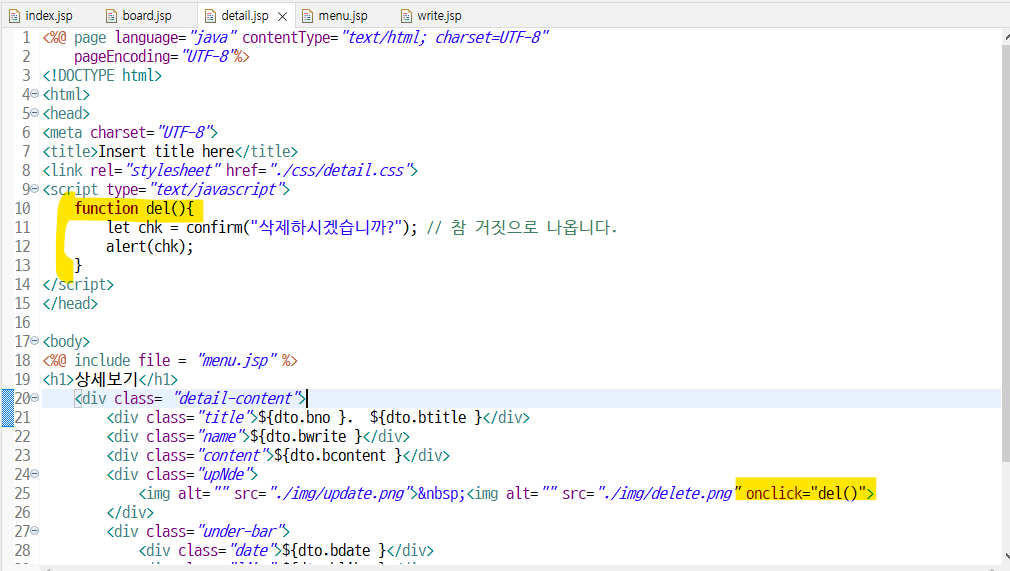Screen dimensions: 1010x571
Task: Click the comment '참 거짓으로 나옵니다.' on line 11
Action: coord(534,227)
